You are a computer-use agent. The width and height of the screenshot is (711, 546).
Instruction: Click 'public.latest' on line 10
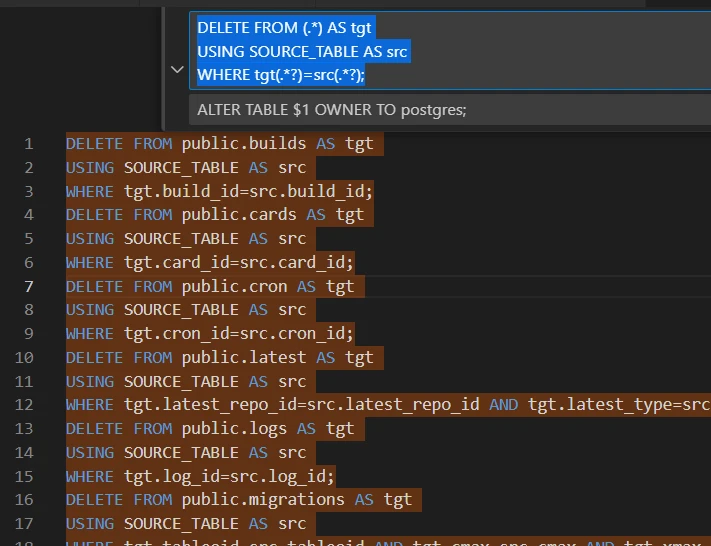pyautogui.click(x=244, y=358)
